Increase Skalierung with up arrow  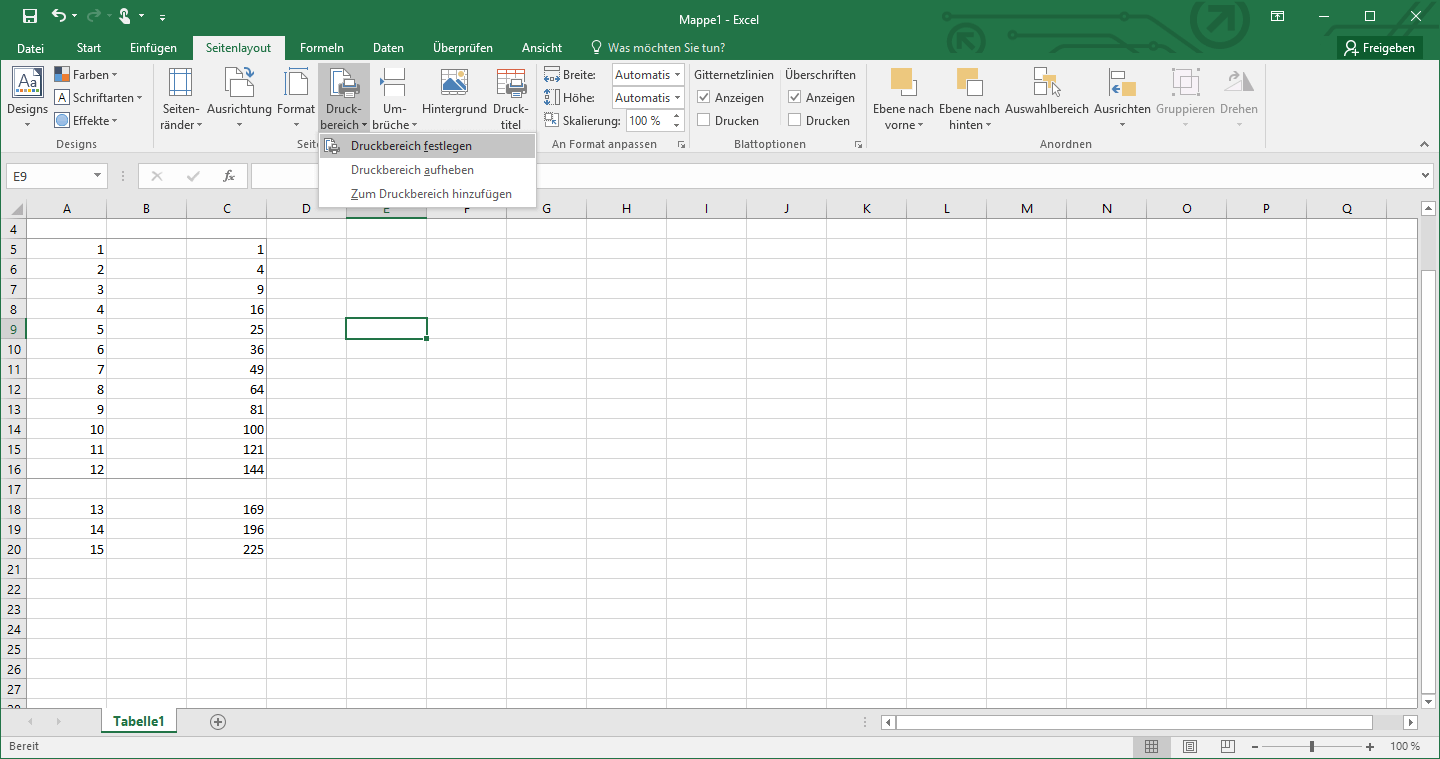(x=677, y=116)
